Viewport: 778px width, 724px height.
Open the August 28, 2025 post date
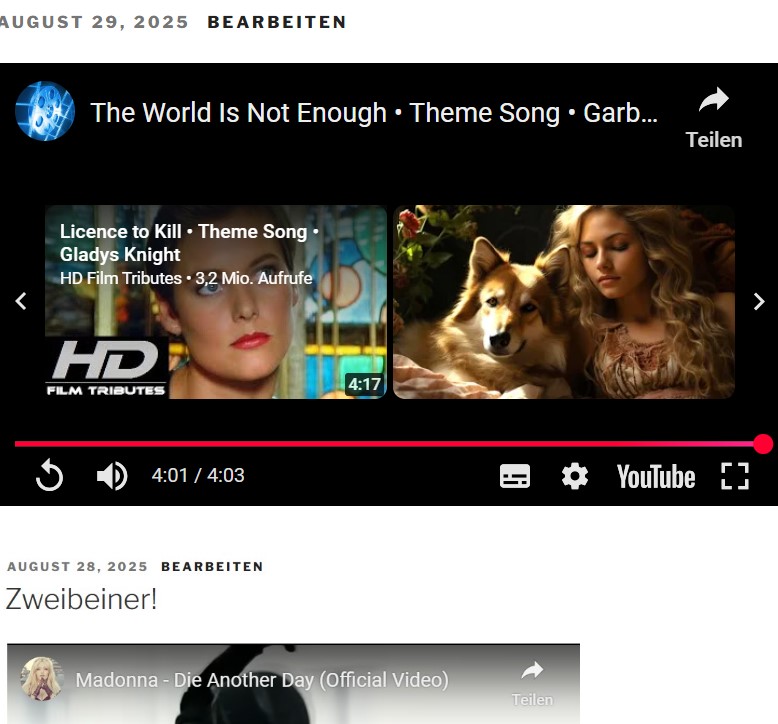77,567
